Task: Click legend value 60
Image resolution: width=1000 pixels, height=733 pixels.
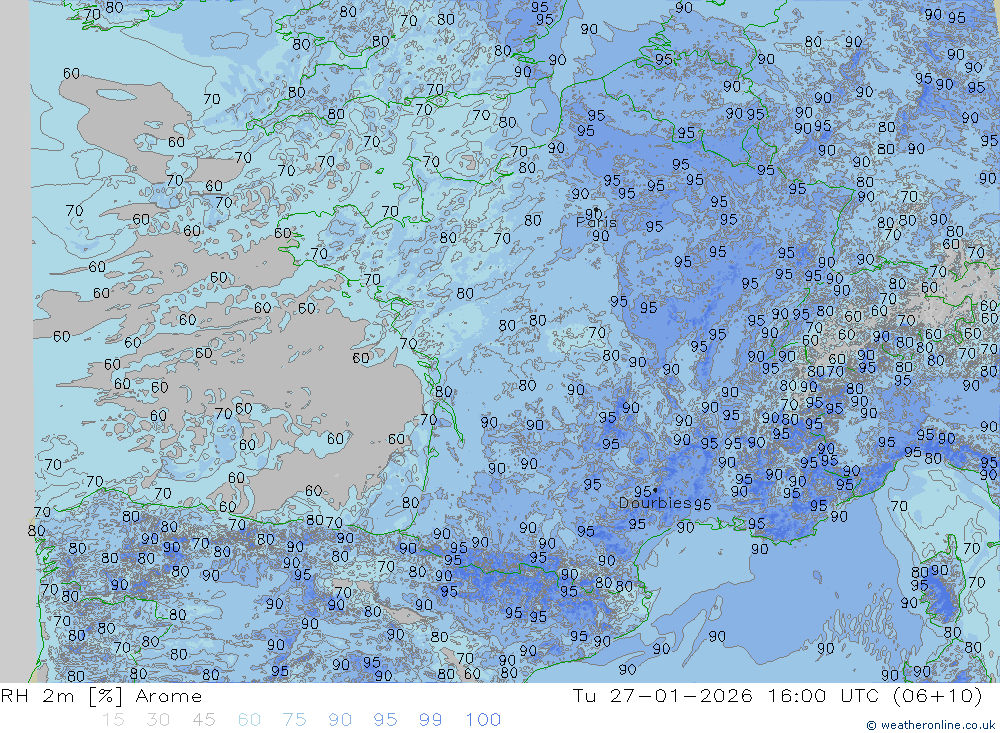Action: click(x=249, y=720)
